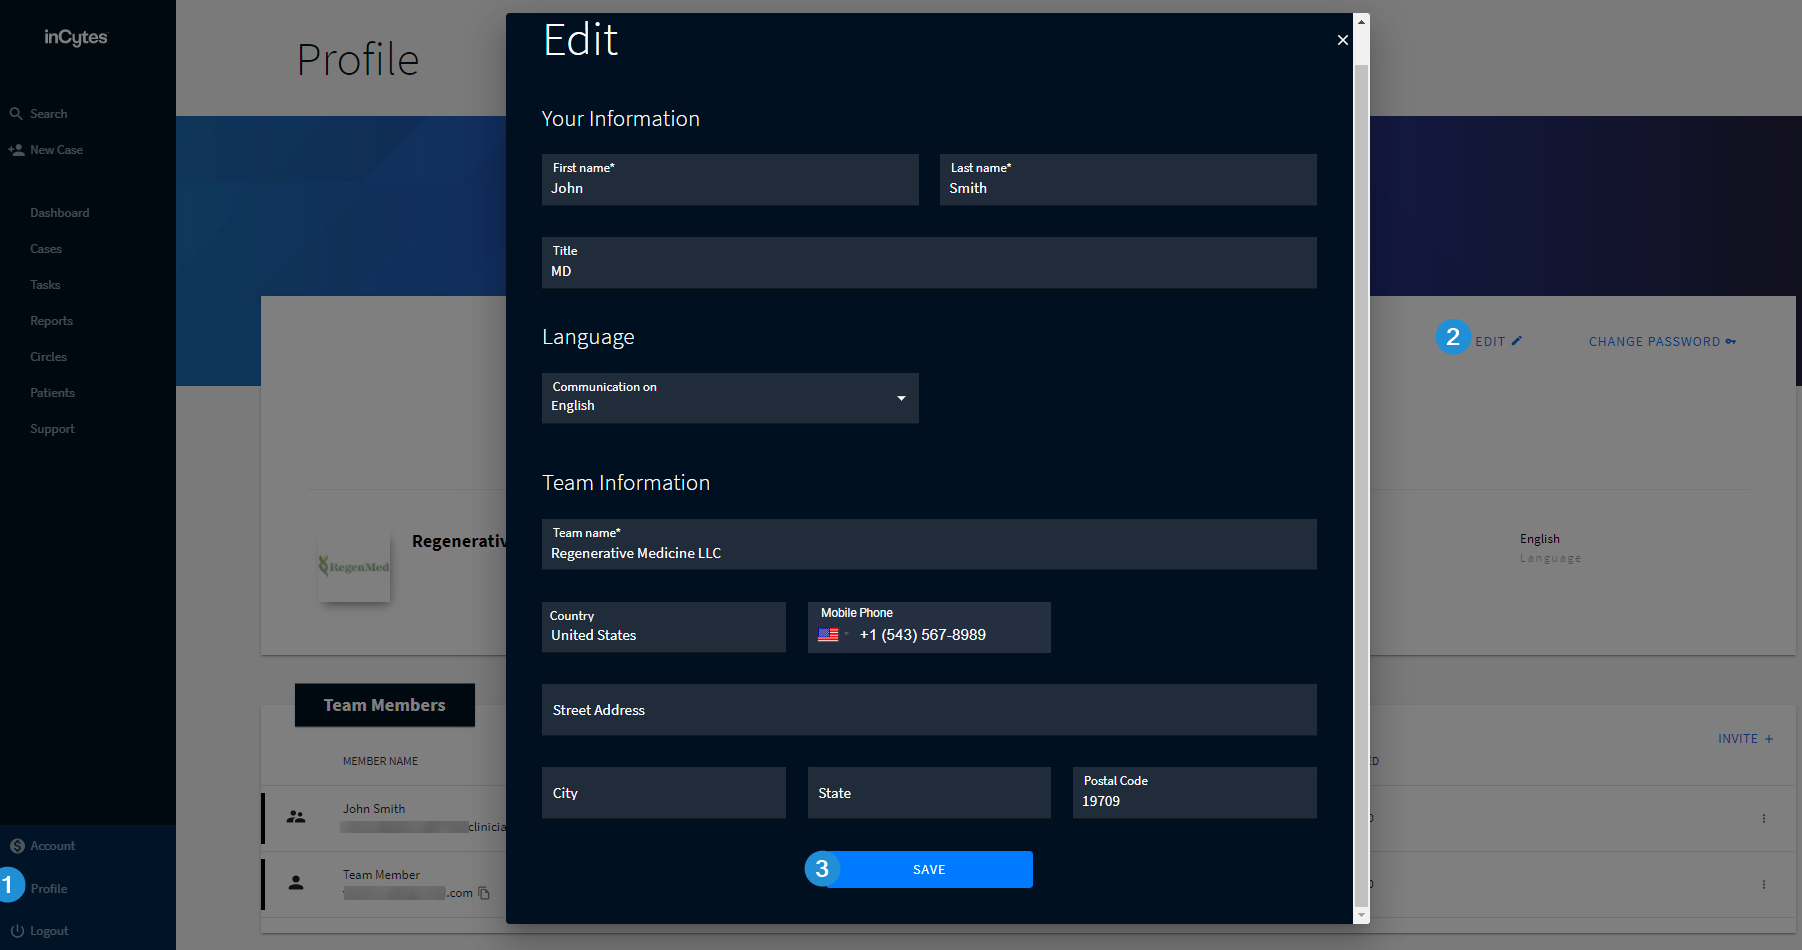The image size is (1802, 950).
Task: Click the Invite link
Action: pos(1744,739)
